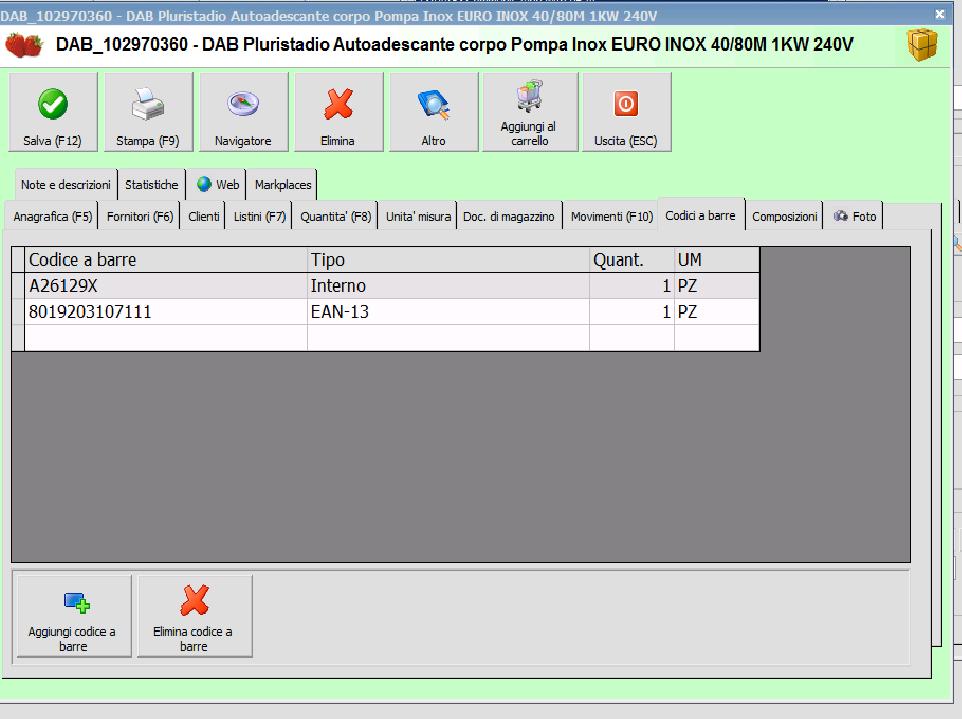Select the Clienti tab
This screenshot has height=719, width=962.
click(x=204, y=217)
